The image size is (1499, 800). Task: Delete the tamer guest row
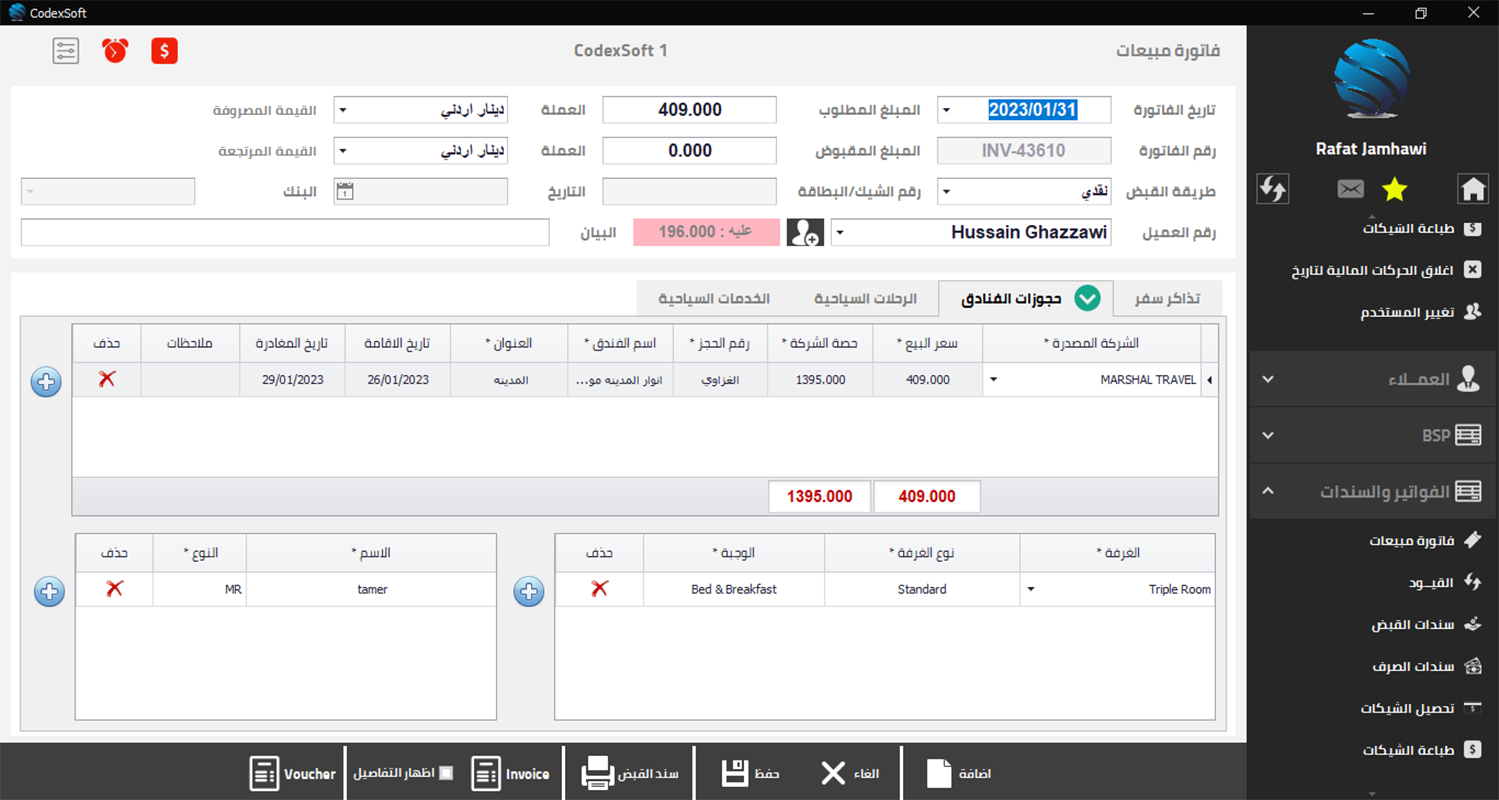point(114,589)
